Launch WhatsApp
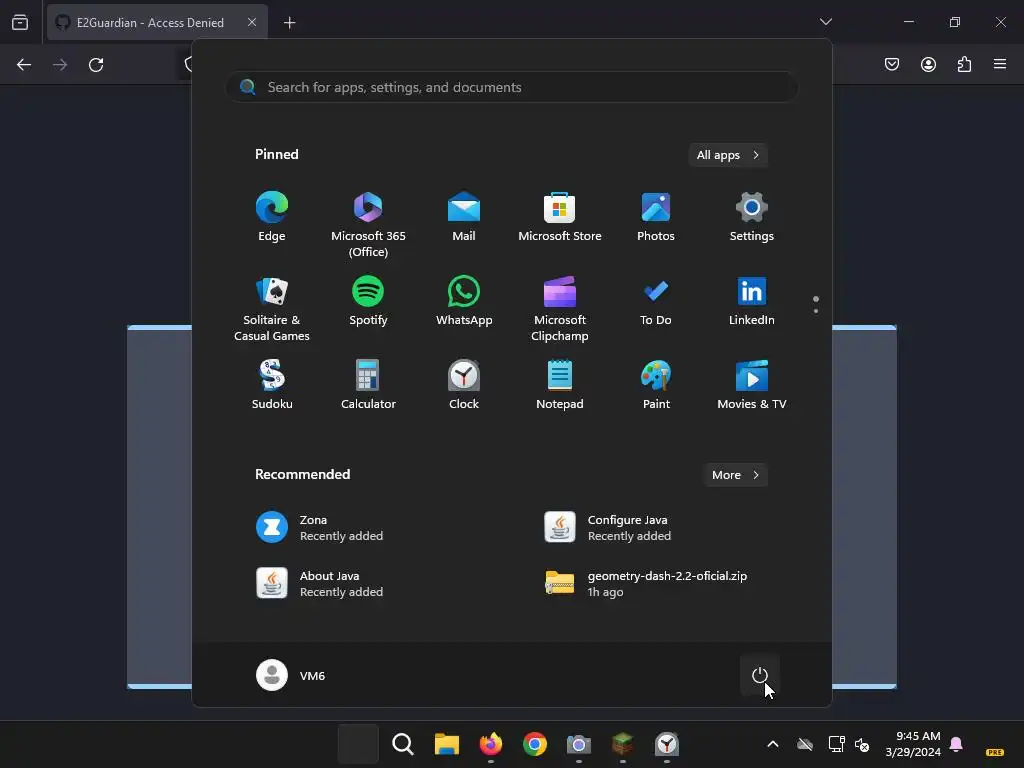This screenshot has width=1024, height=768. tap(464, 301)
